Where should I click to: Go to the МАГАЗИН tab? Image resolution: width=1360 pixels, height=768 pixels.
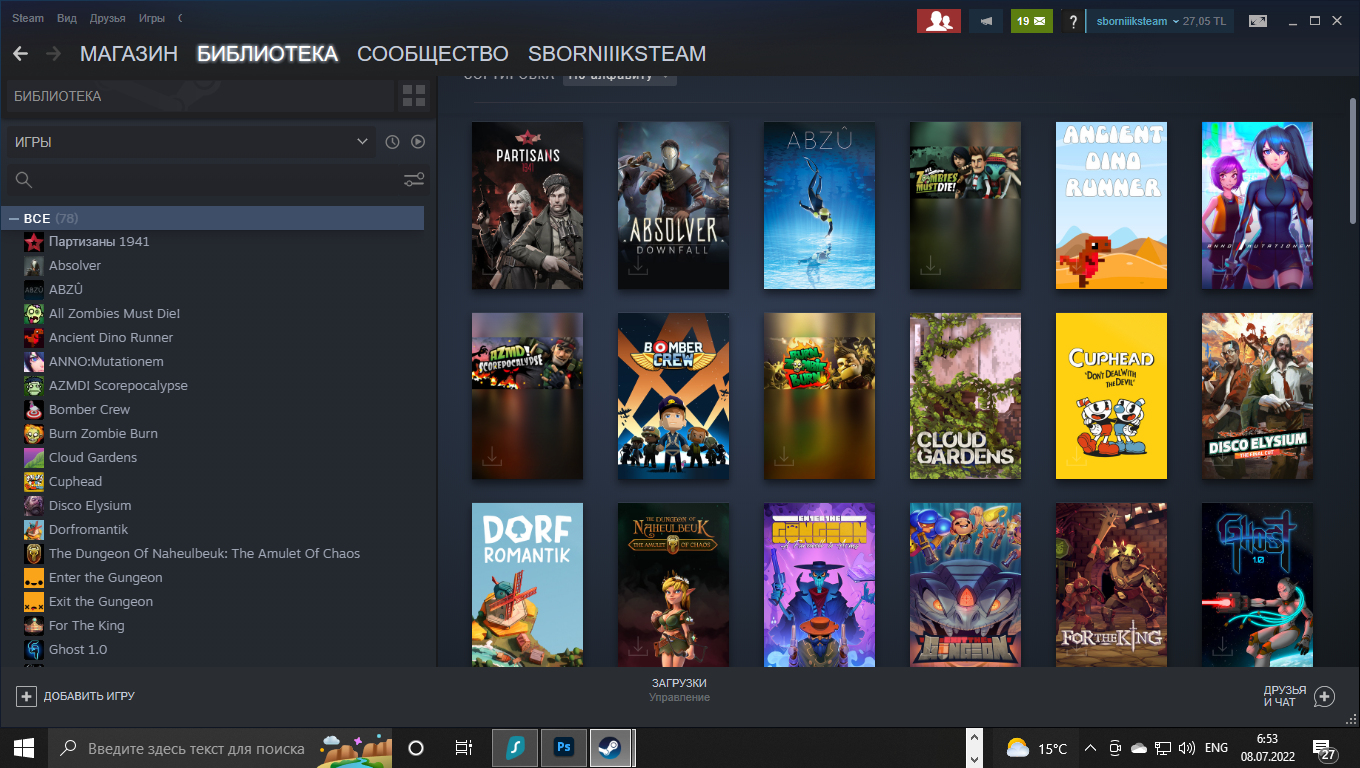(129, 54)
